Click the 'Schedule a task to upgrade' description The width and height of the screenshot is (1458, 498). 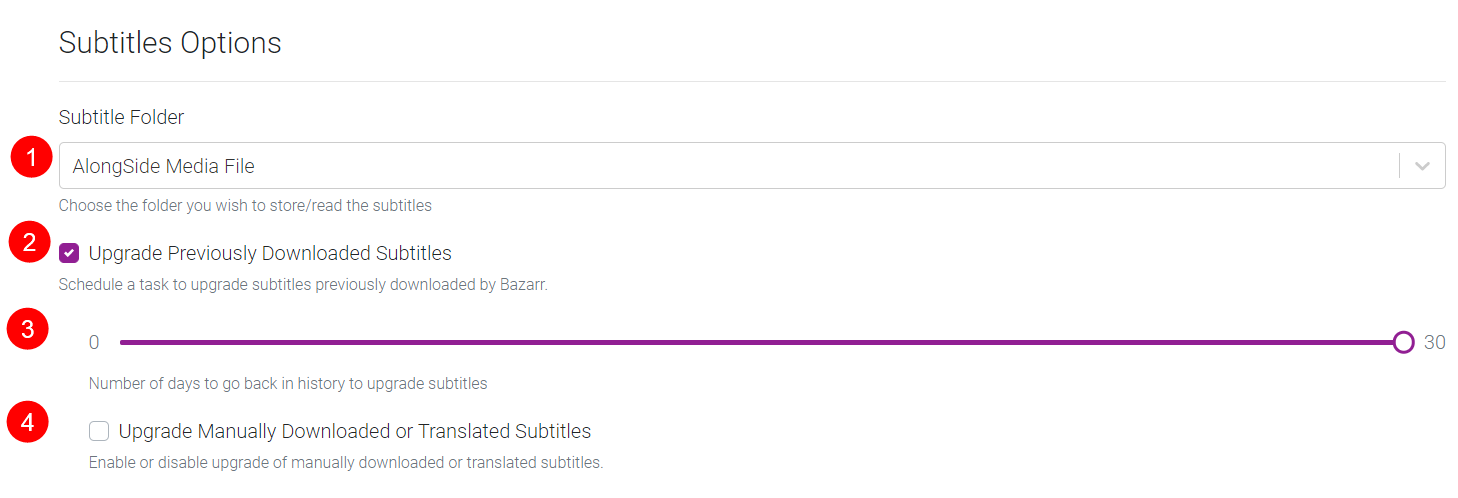[303, 284]
